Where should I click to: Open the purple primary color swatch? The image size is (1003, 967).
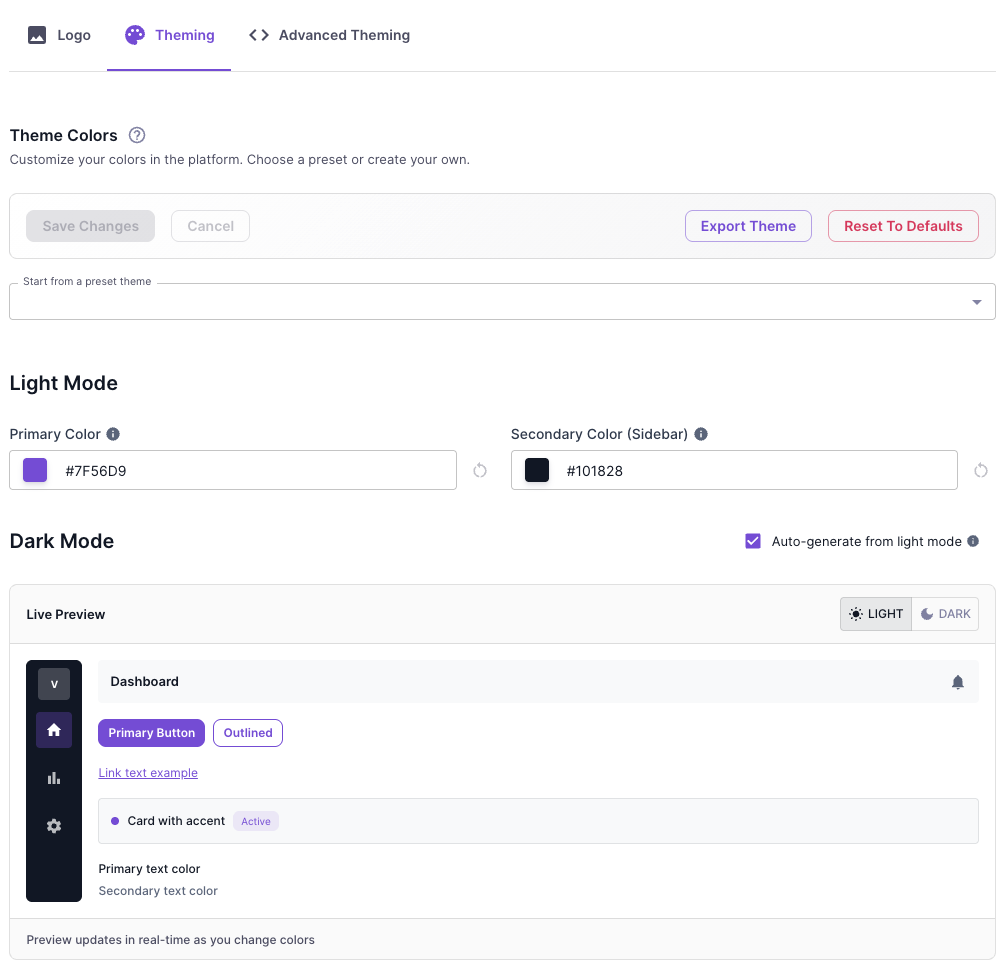click(x=34, y=469)
